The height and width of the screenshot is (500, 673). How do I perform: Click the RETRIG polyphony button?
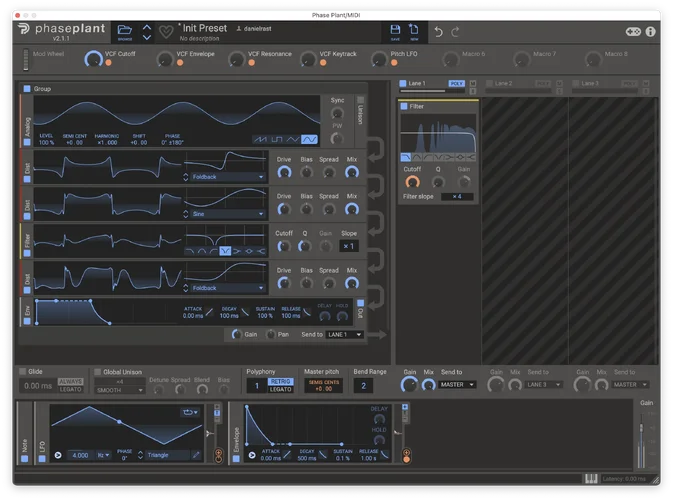pyautogui.click(x=281, y=381)
